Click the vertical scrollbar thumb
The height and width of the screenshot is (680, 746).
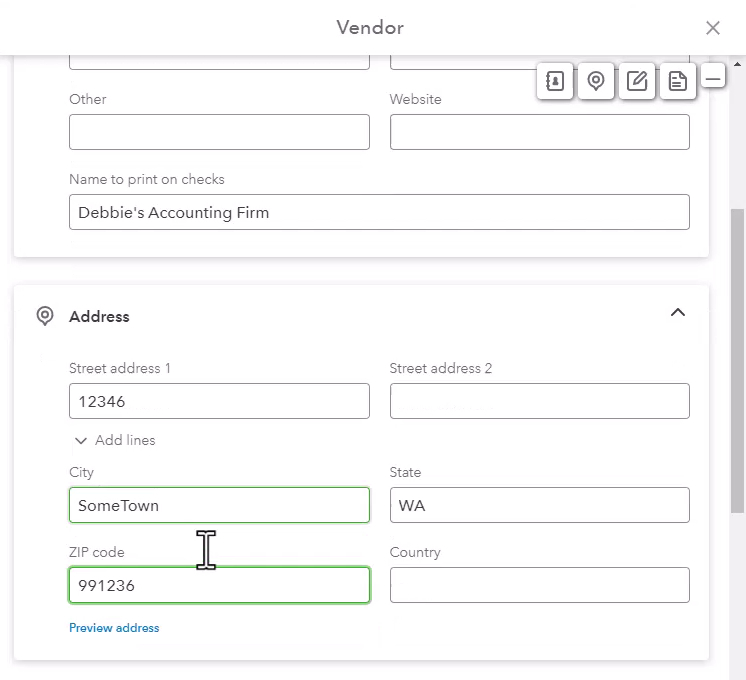click(x=737, y=360)
